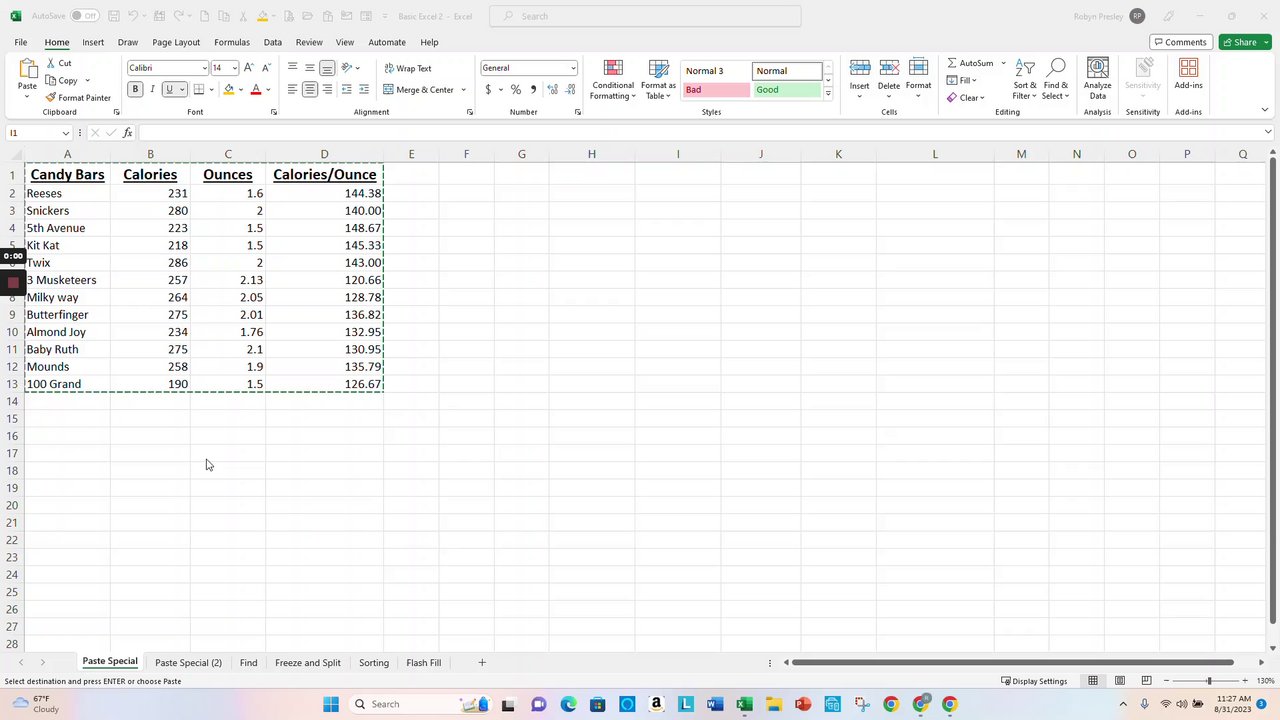Screen dimensions: 1280x720
Task: Apply the Percent Style icon
Action: [515, 89]
